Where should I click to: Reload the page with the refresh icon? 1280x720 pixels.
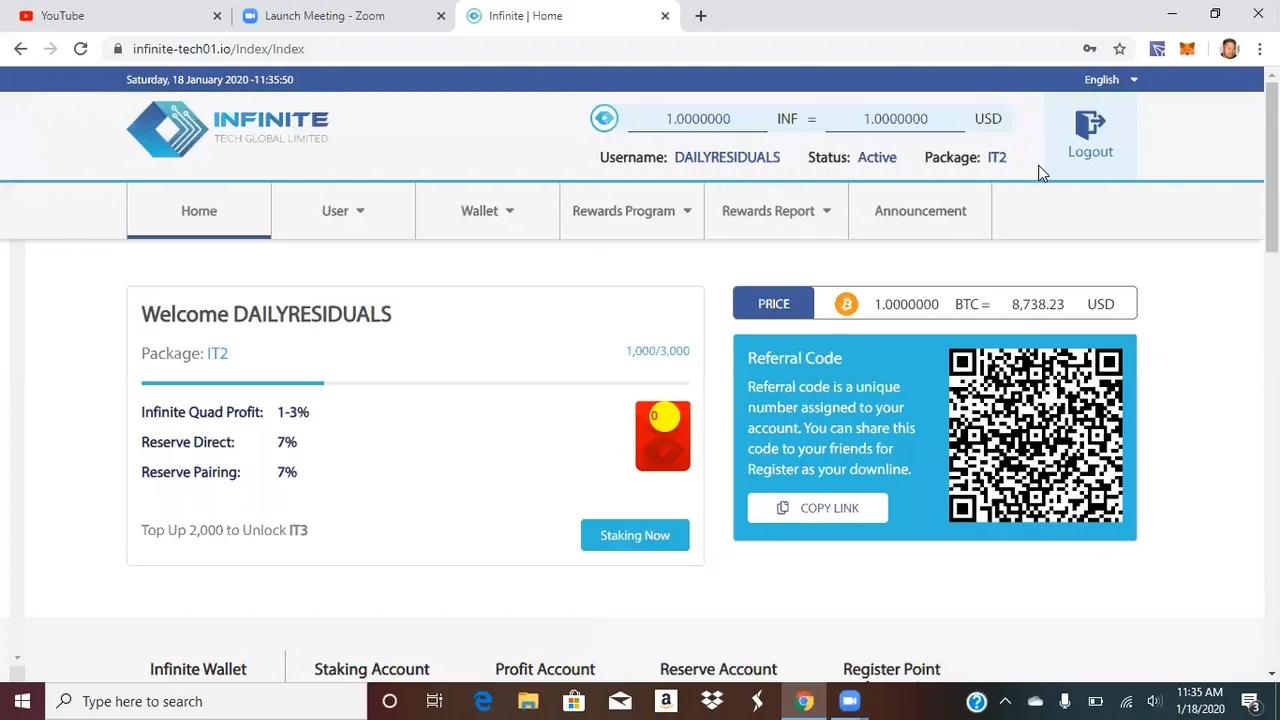click(81, 48)
